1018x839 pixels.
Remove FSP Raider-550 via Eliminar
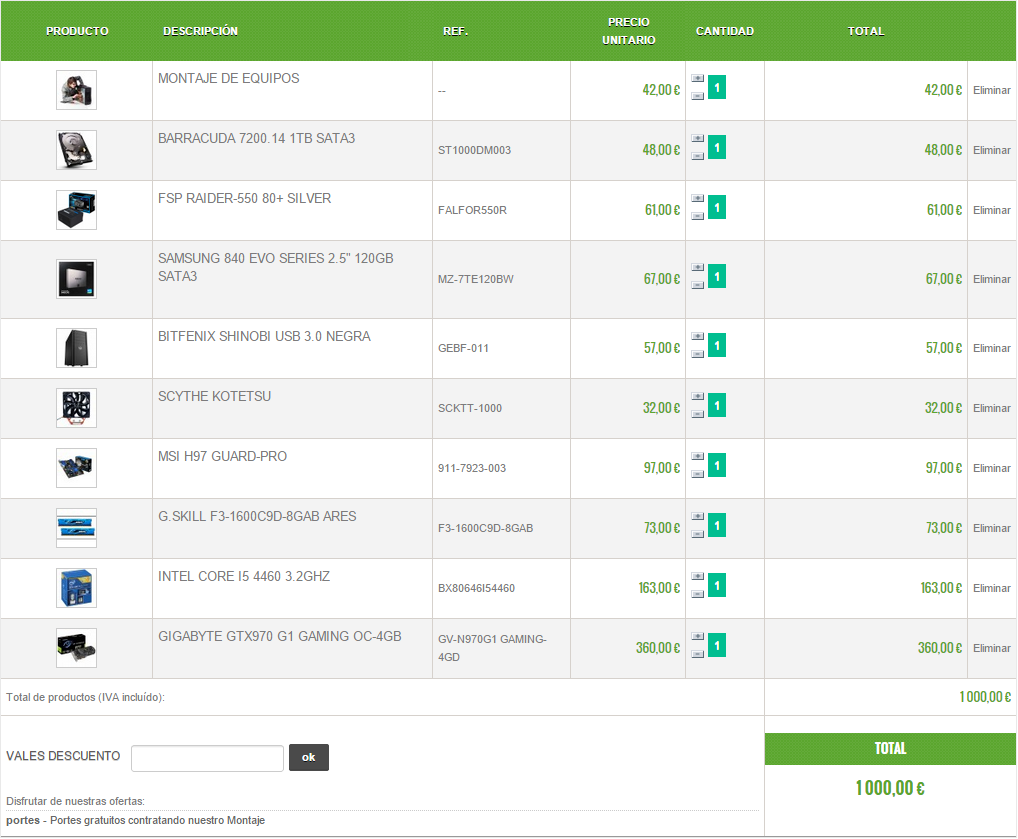click(991, 210)
